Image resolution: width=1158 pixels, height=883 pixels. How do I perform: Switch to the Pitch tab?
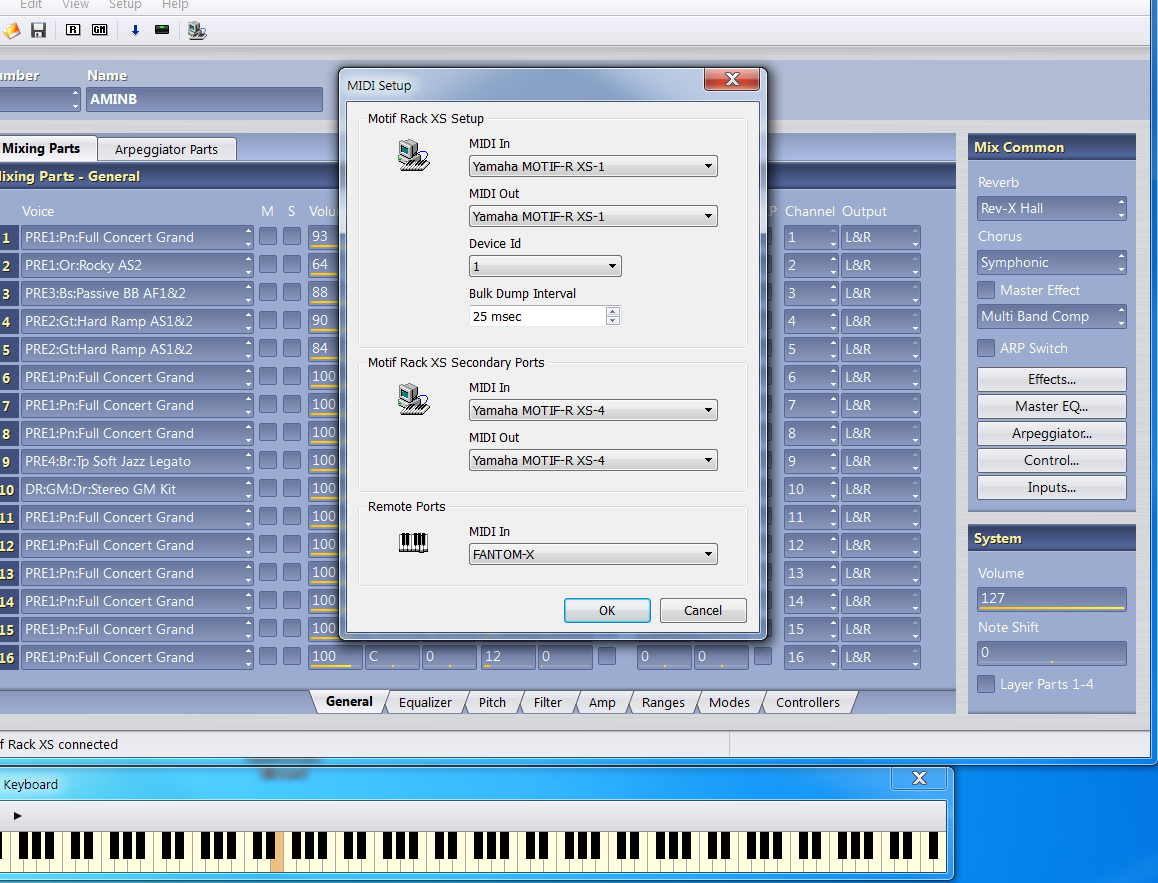click(x=492, y=702)
